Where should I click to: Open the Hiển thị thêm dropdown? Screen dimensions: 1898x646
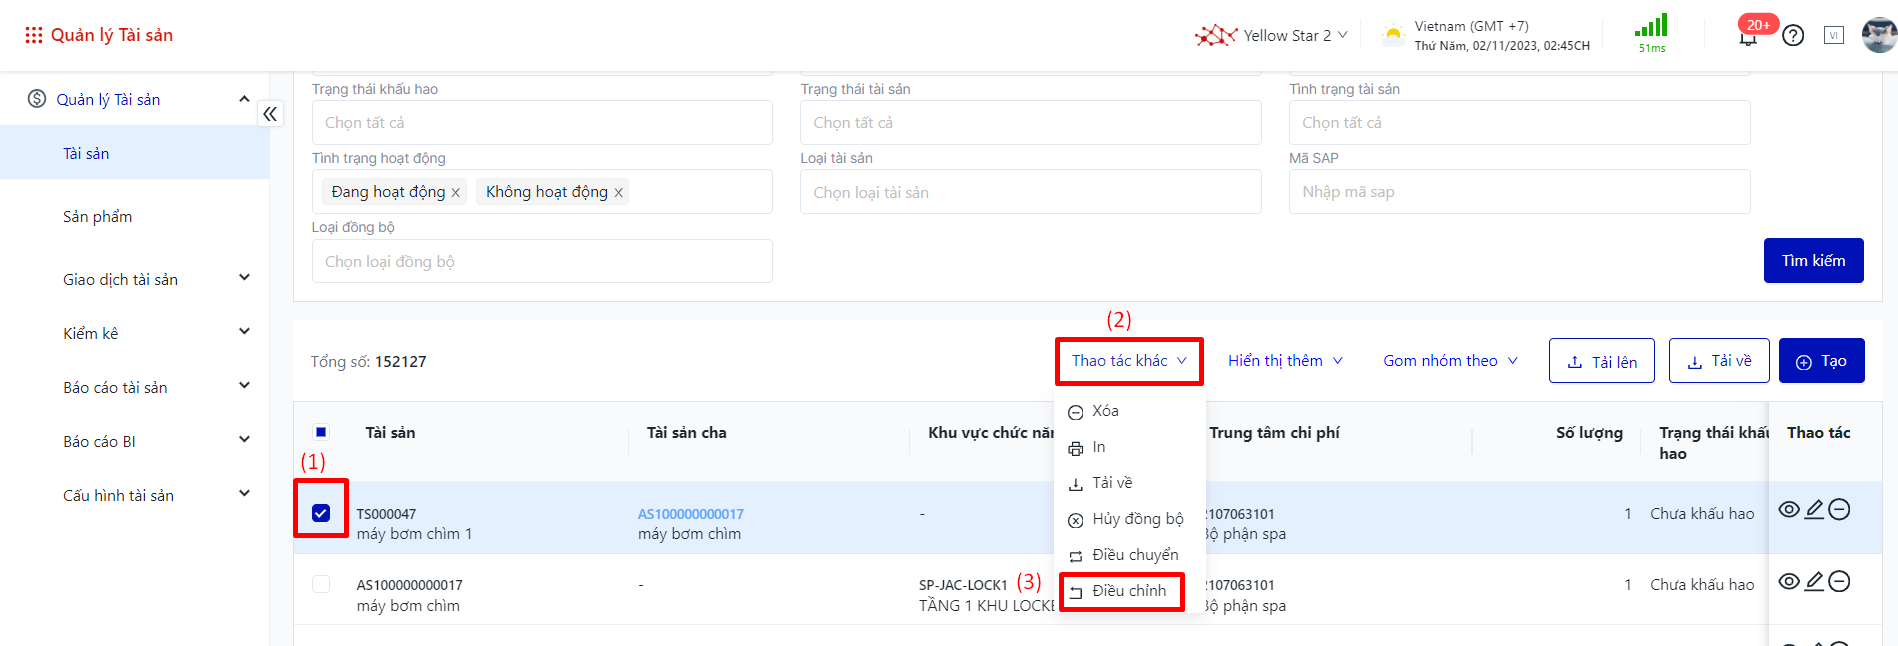(x=1285, y=361)
